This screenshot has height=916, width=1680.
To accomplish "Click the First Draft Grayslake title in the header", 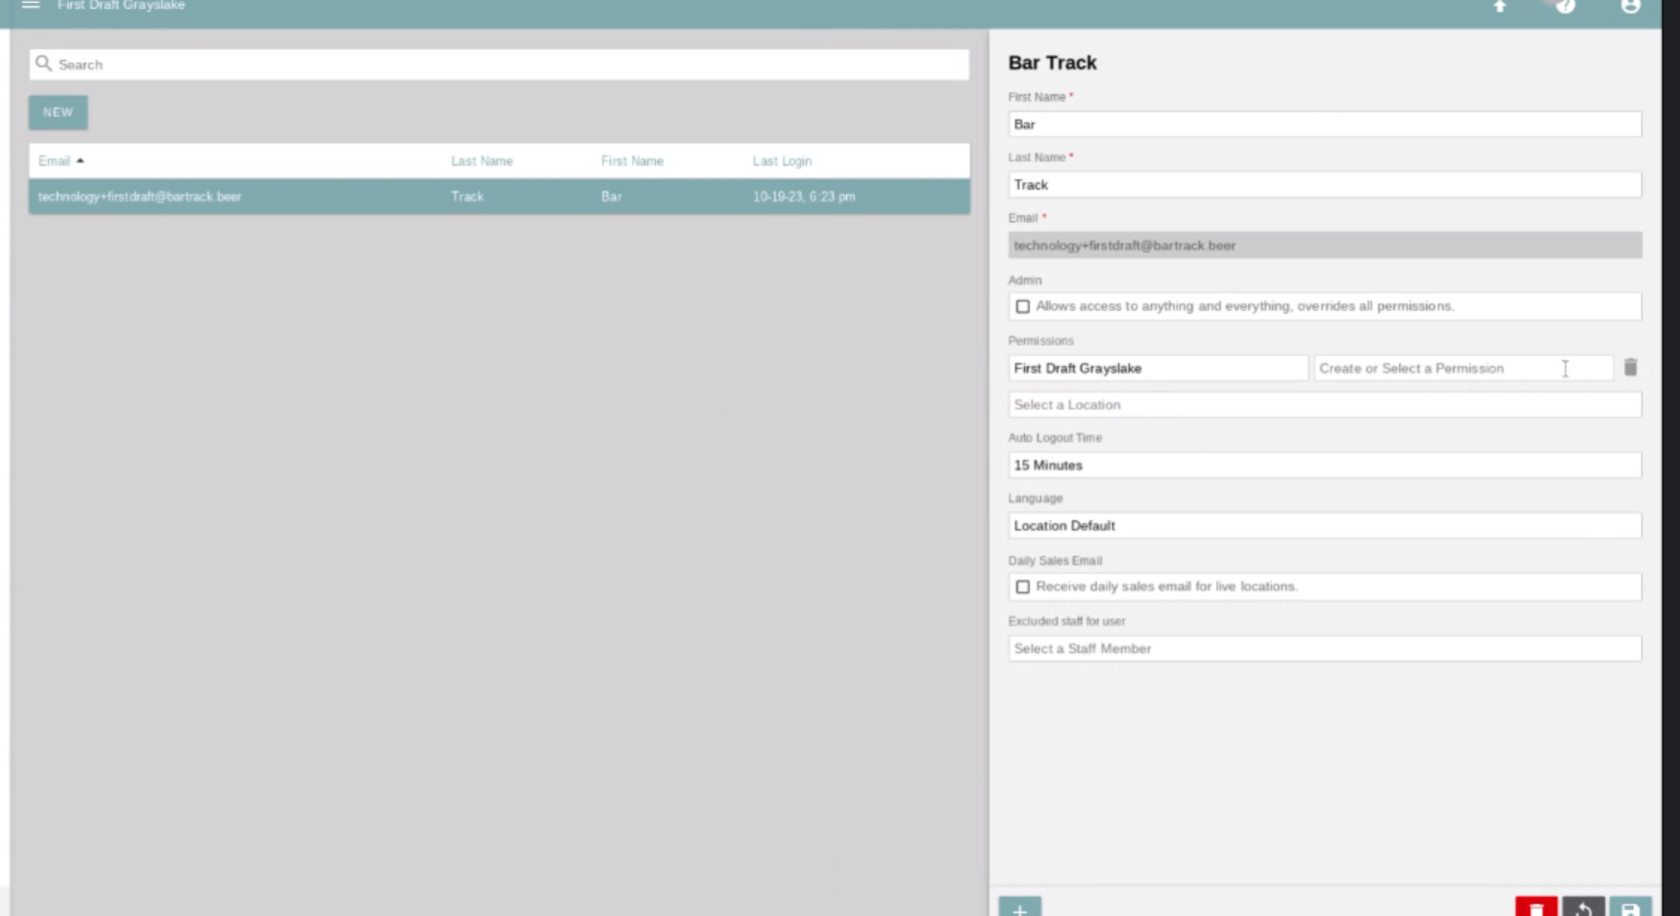I will 121,5.
